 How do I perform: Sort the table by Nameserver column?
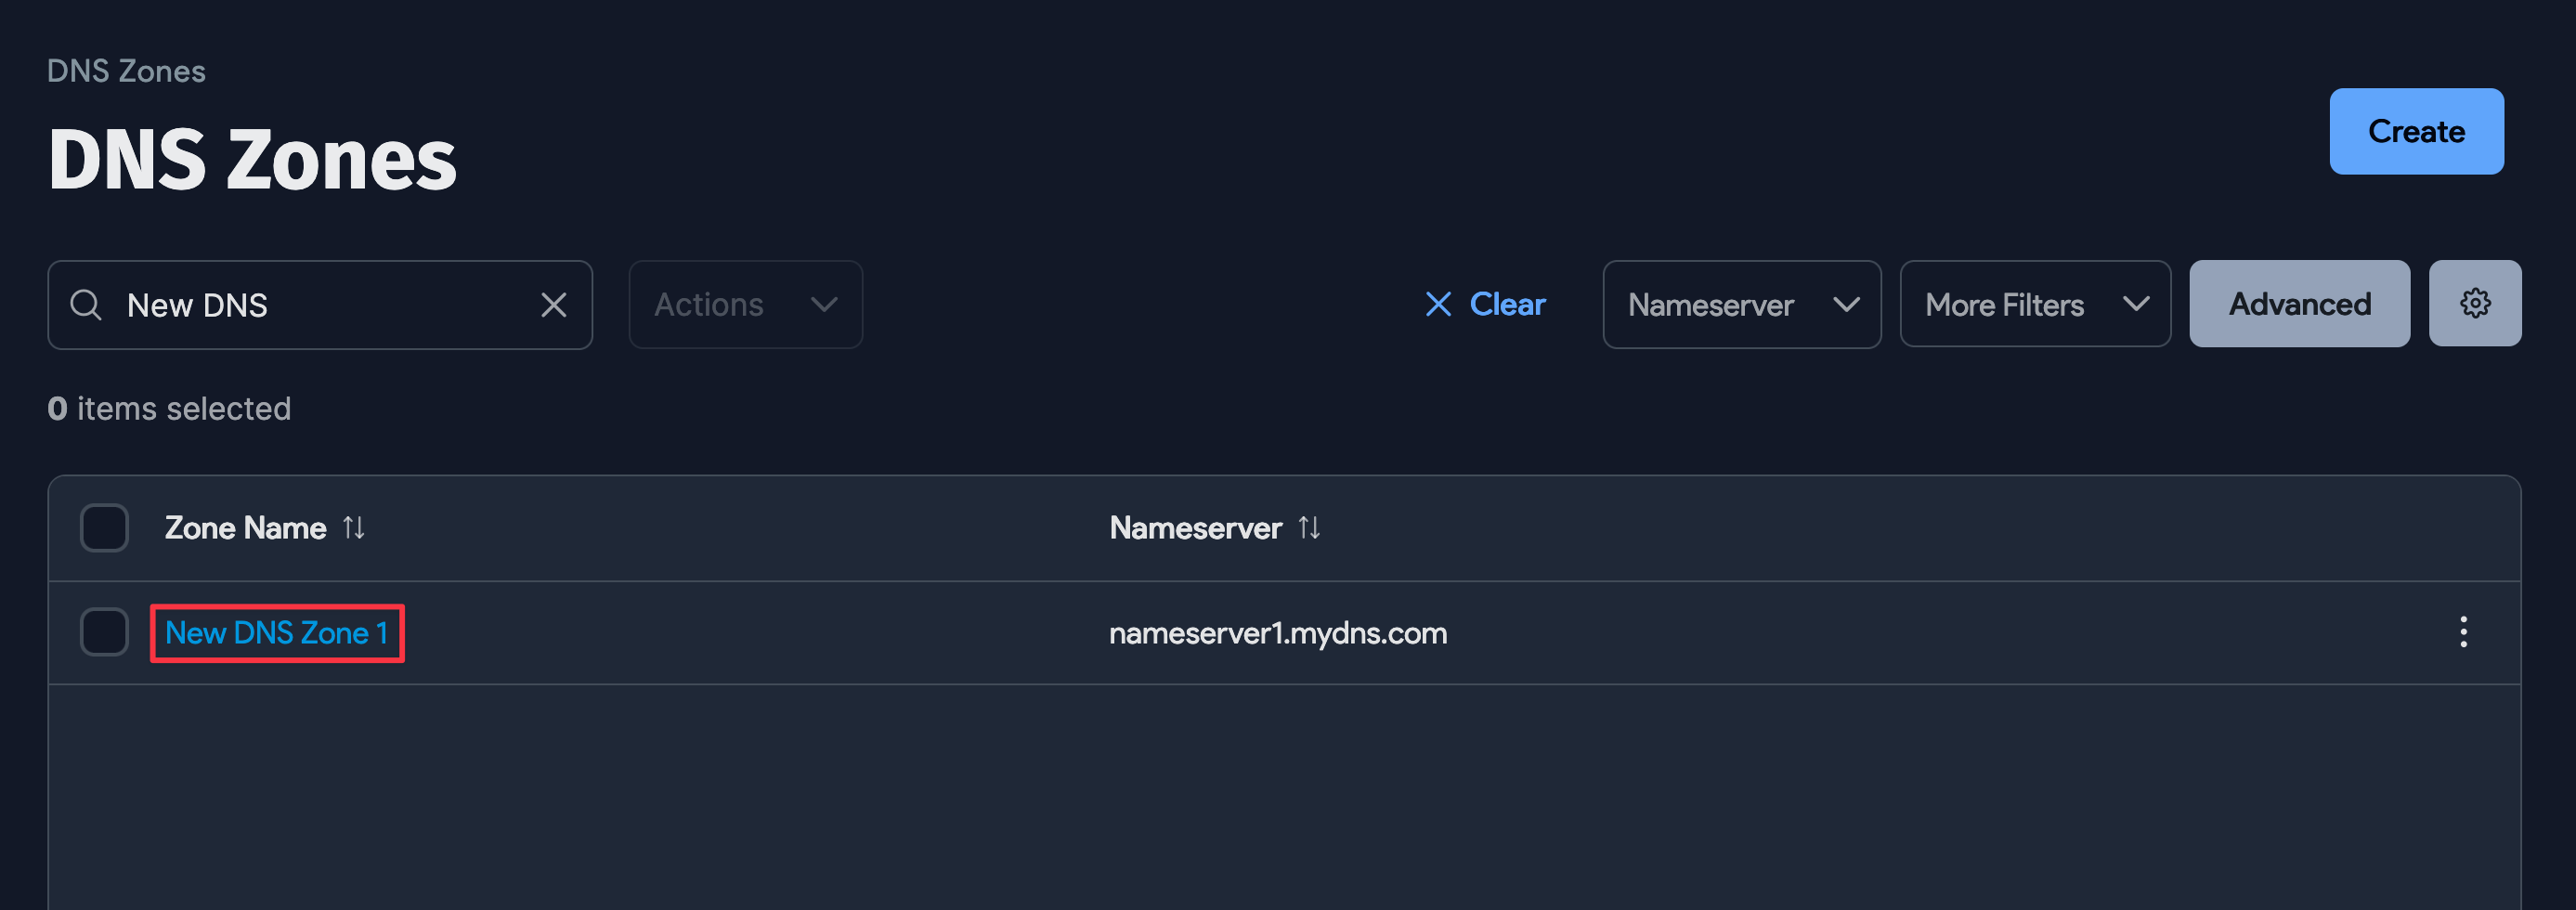(1311, 528)
